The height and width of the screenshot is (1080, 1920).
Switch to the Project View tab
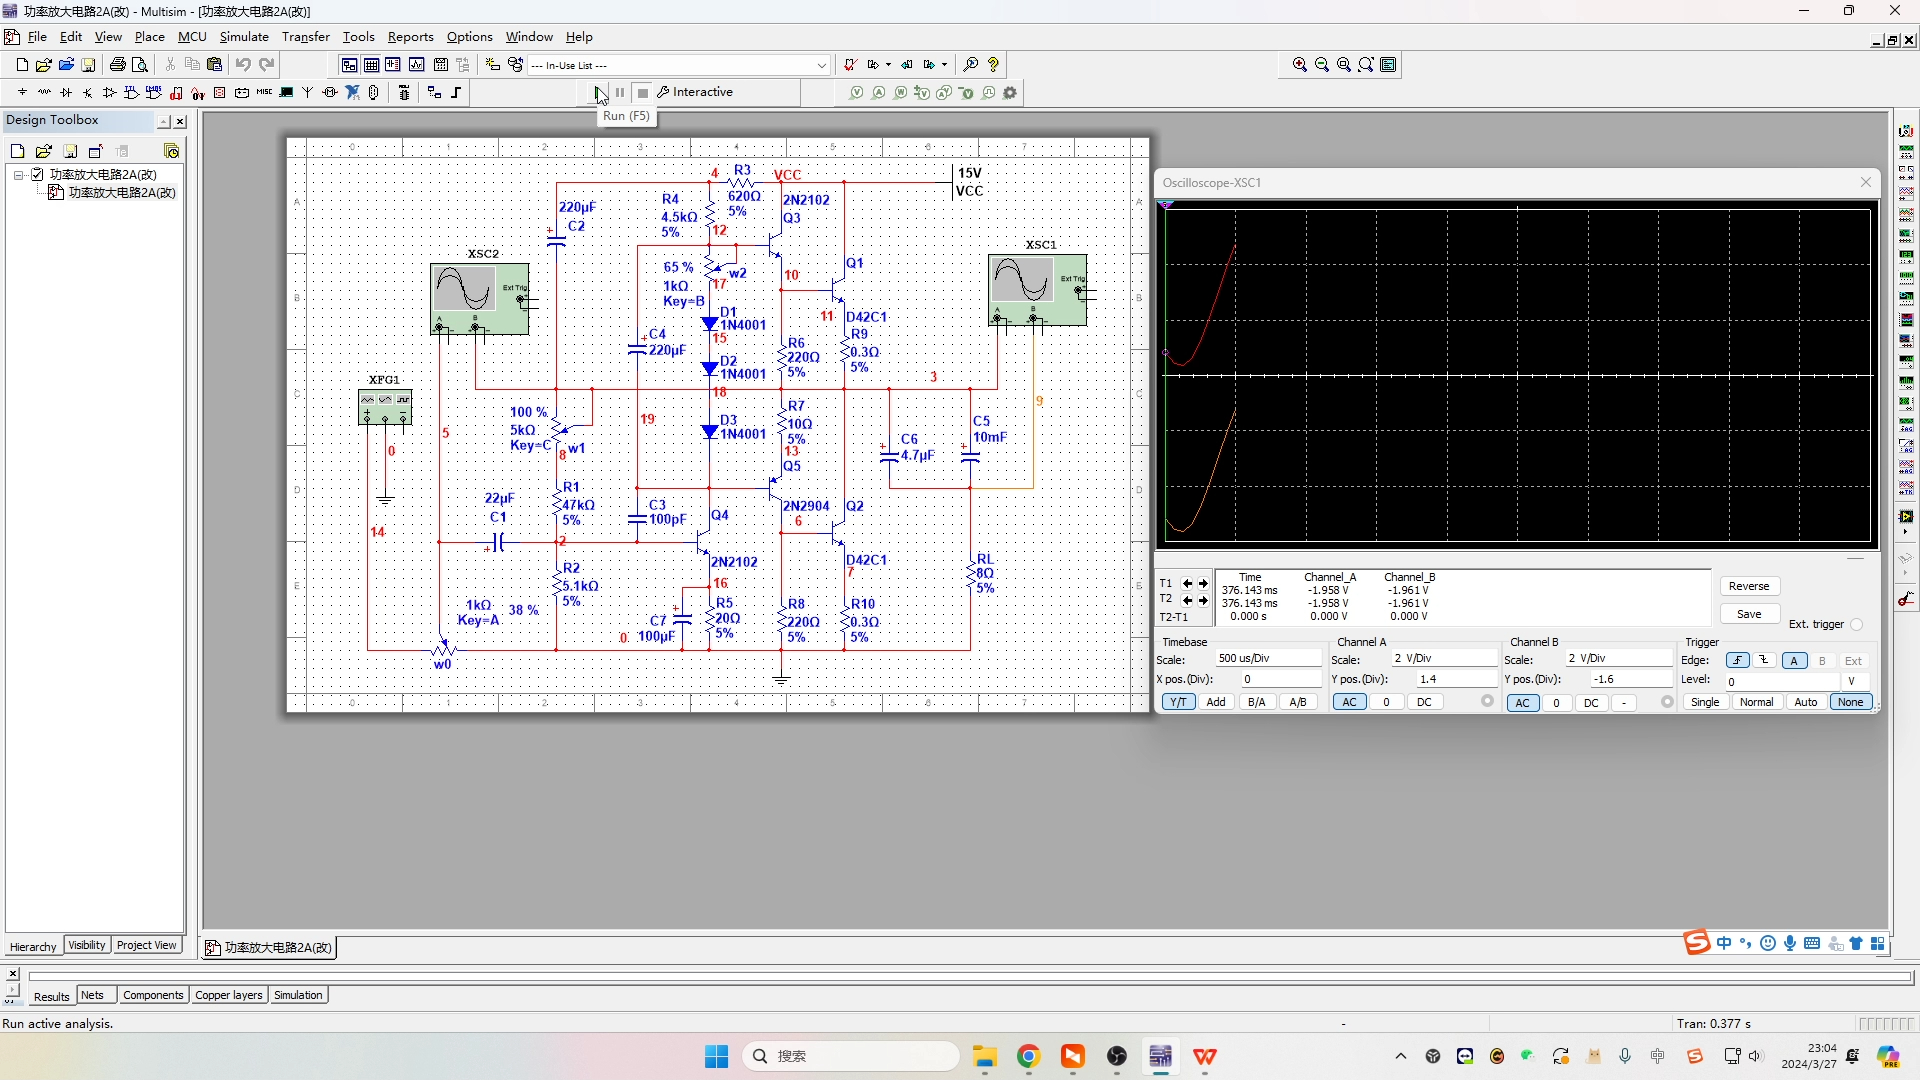(146, 945)
